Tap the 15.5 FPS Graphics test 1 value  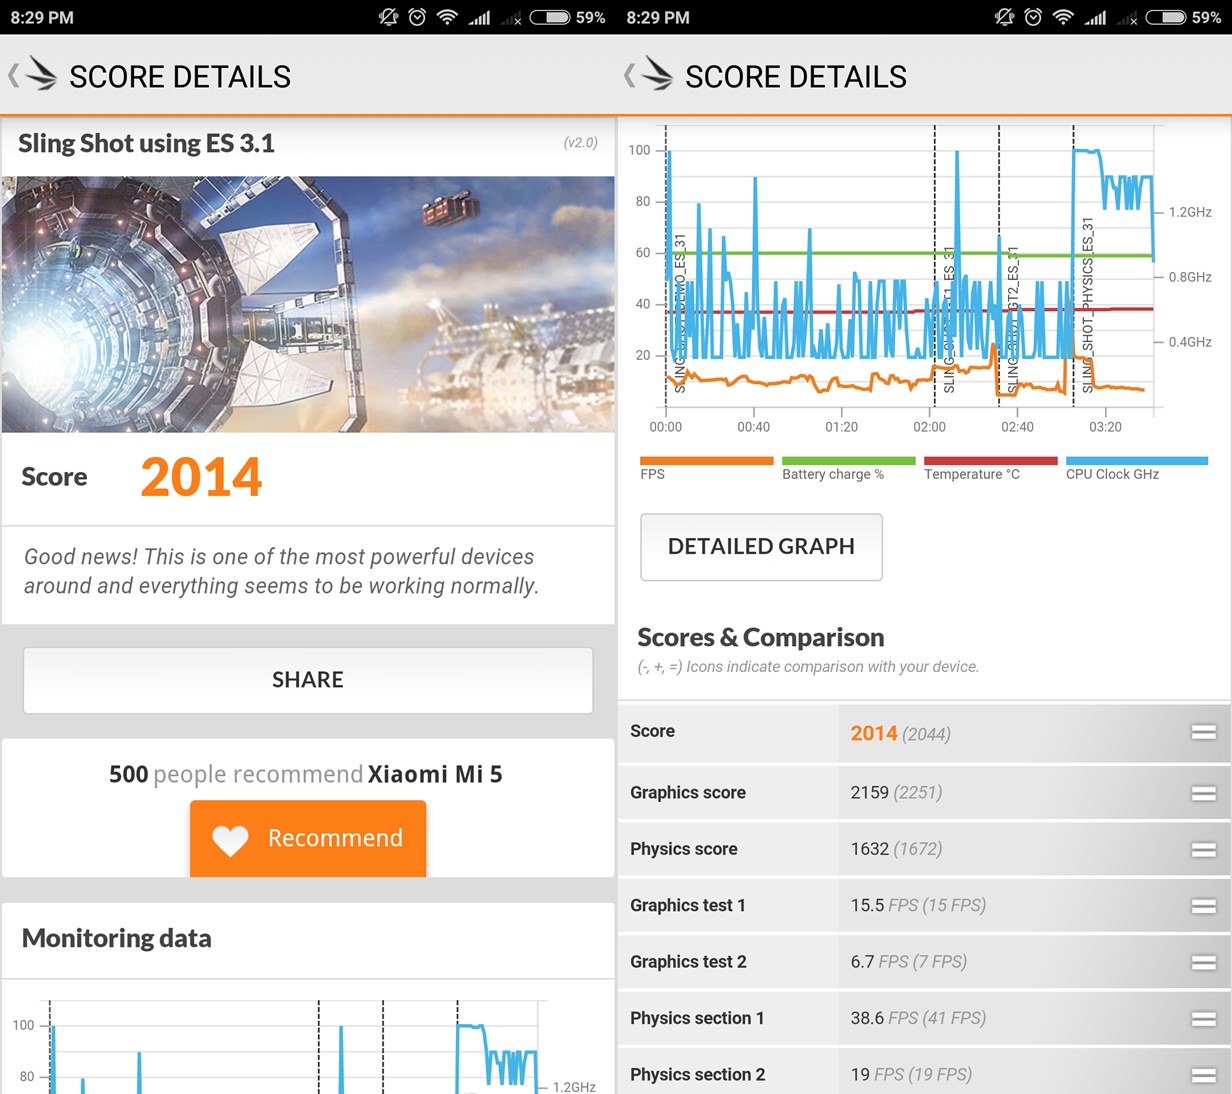(918, 906)
